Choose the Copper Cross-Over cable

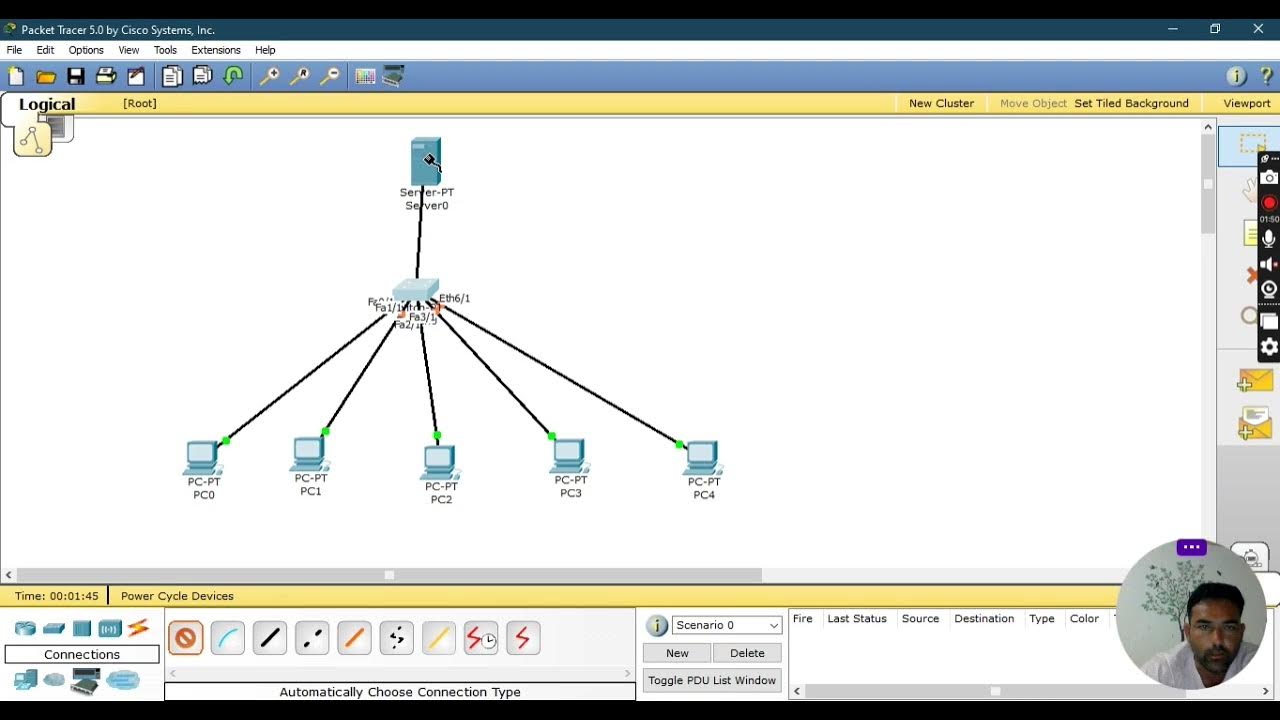click(312, 638)
